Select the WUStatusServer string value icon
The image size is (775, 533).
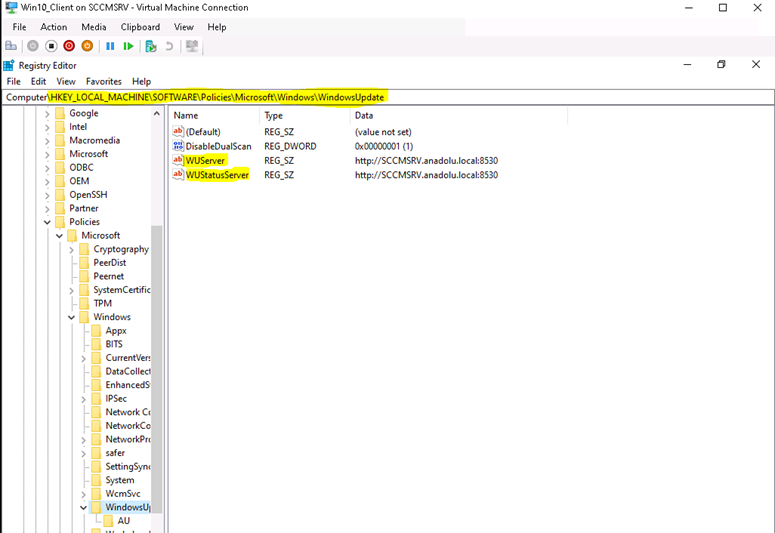click(178, 175)
